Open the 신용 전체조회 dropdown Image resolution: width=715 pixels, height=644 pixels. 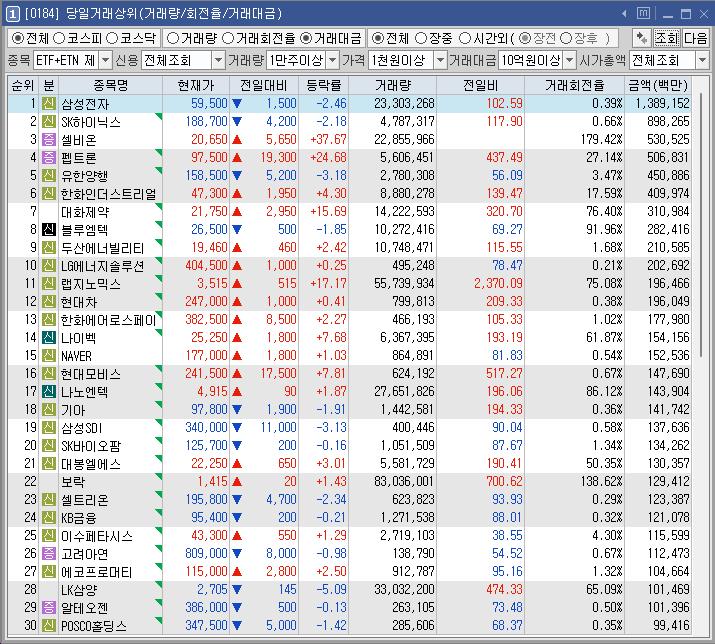(218, 60)
